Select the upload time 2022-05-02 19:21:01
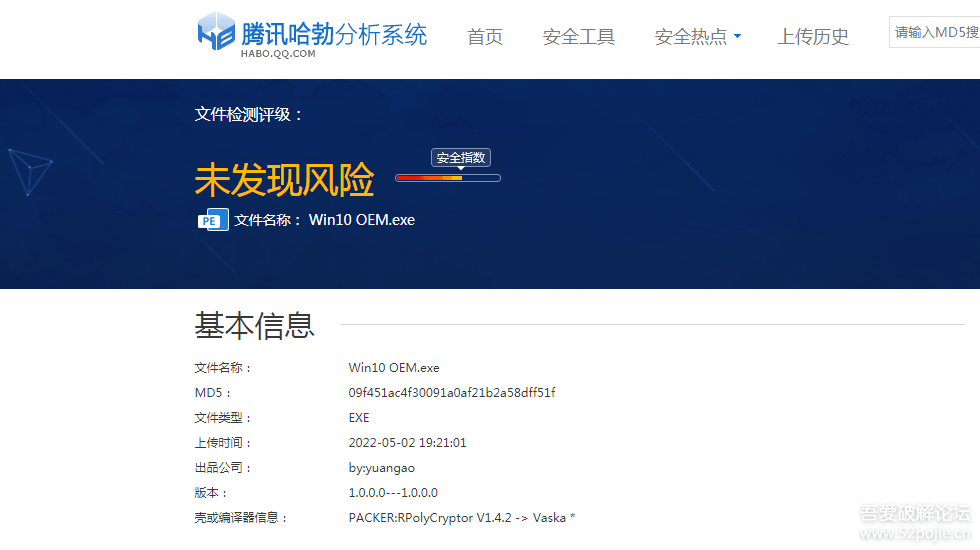Screen dimensions: 980x550 (x=408, y=442)
